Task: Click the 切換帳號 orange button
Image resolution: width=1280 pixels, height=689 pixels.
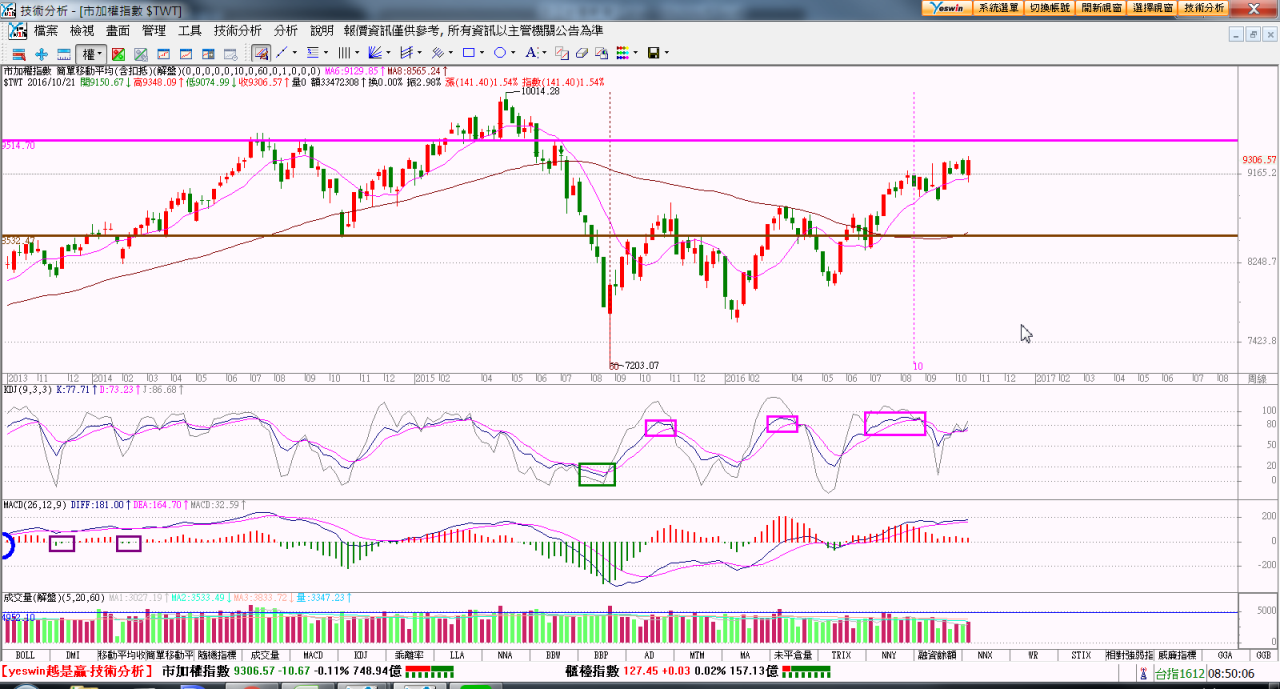Action: tap(1050, 7)
